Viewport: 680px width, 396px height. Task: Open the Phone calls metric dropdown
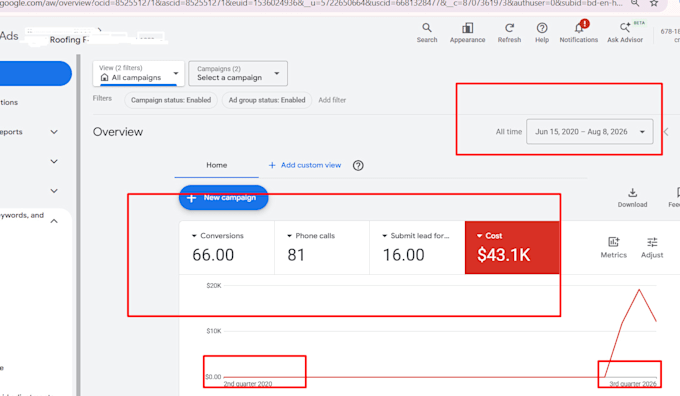tap(311, 236)
